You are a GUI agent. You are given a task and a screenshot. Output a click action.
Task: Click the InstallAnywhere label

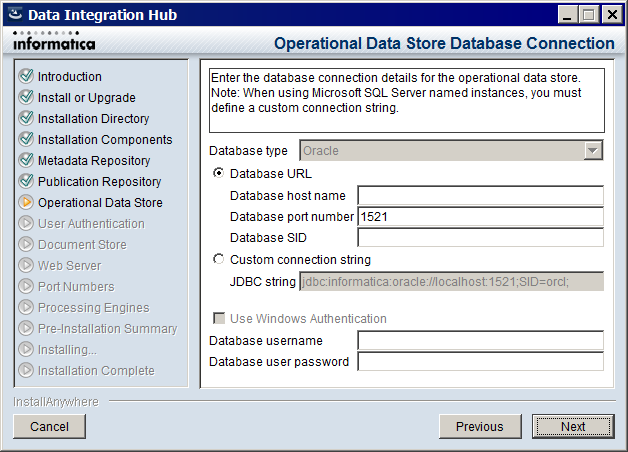point(56,402)
